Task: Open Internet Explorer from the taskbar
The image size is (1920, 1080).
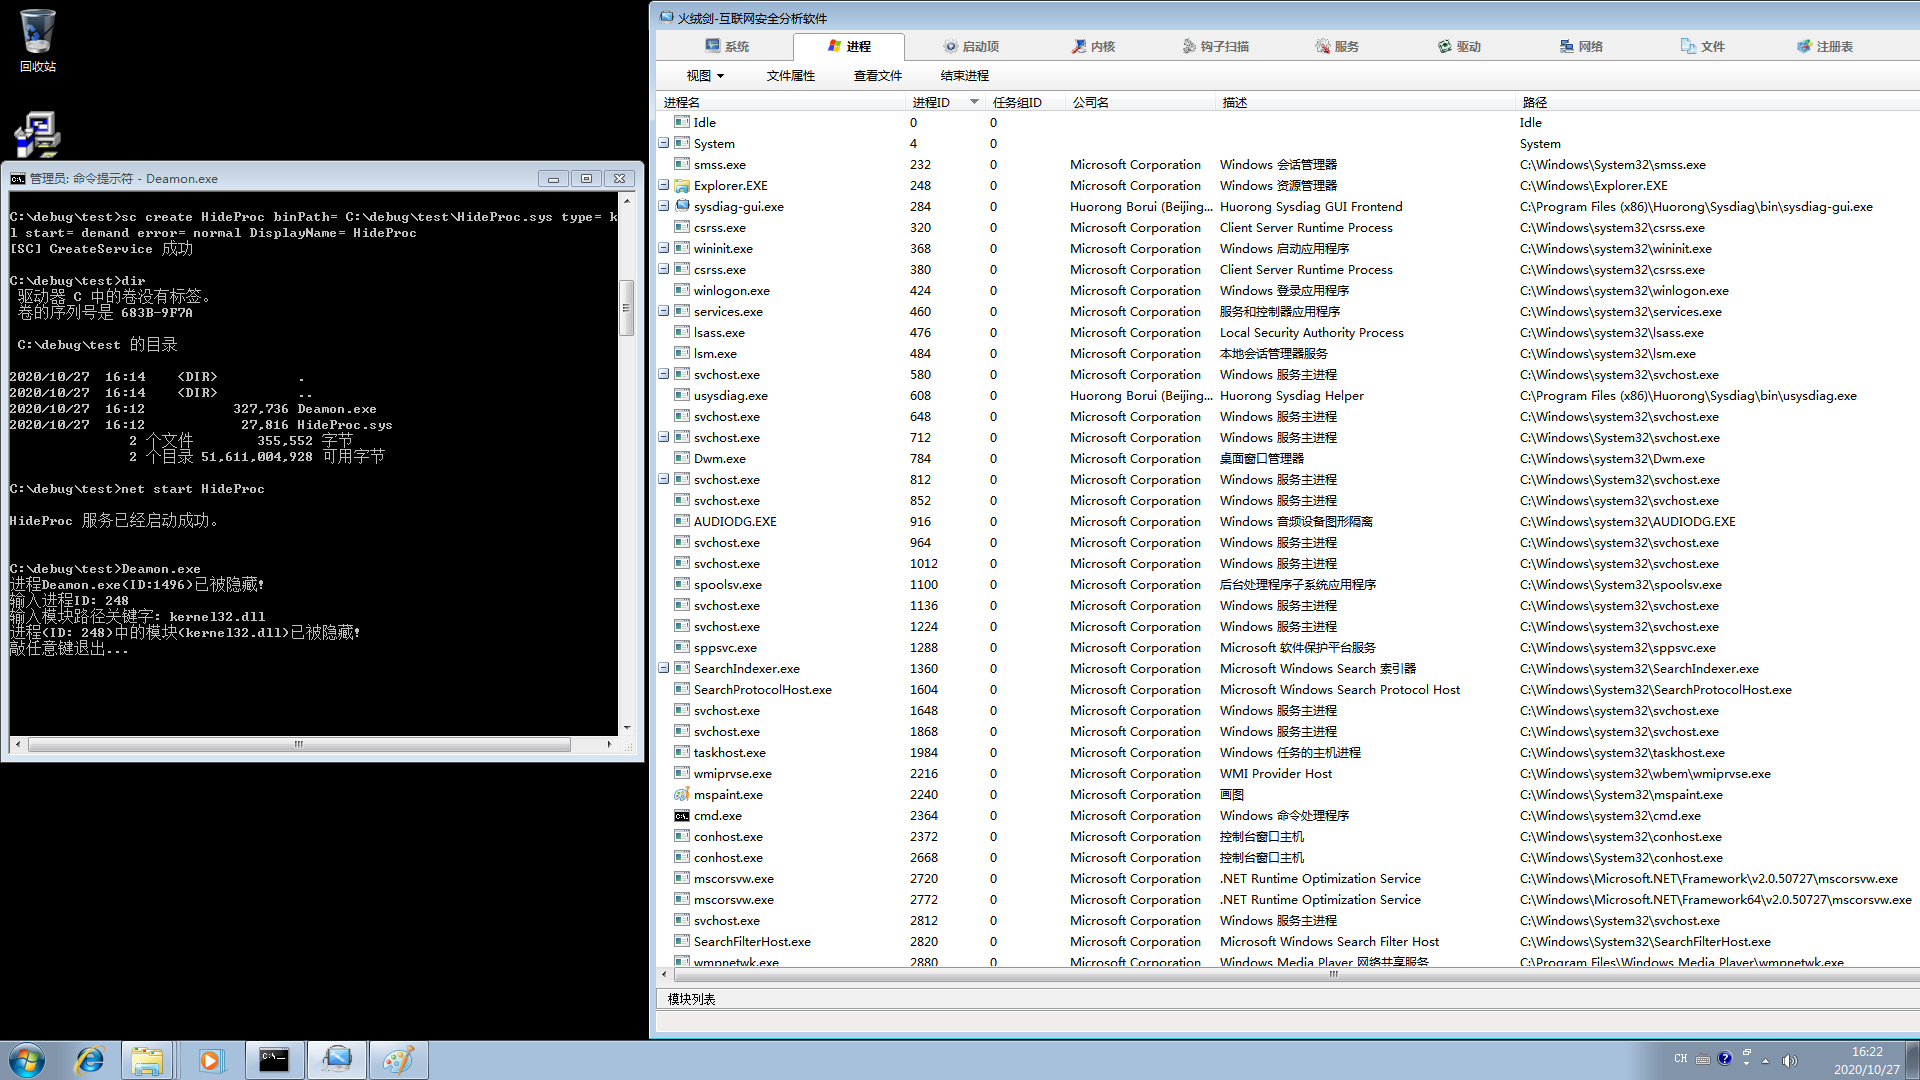Action: (x=90, y=1060)
